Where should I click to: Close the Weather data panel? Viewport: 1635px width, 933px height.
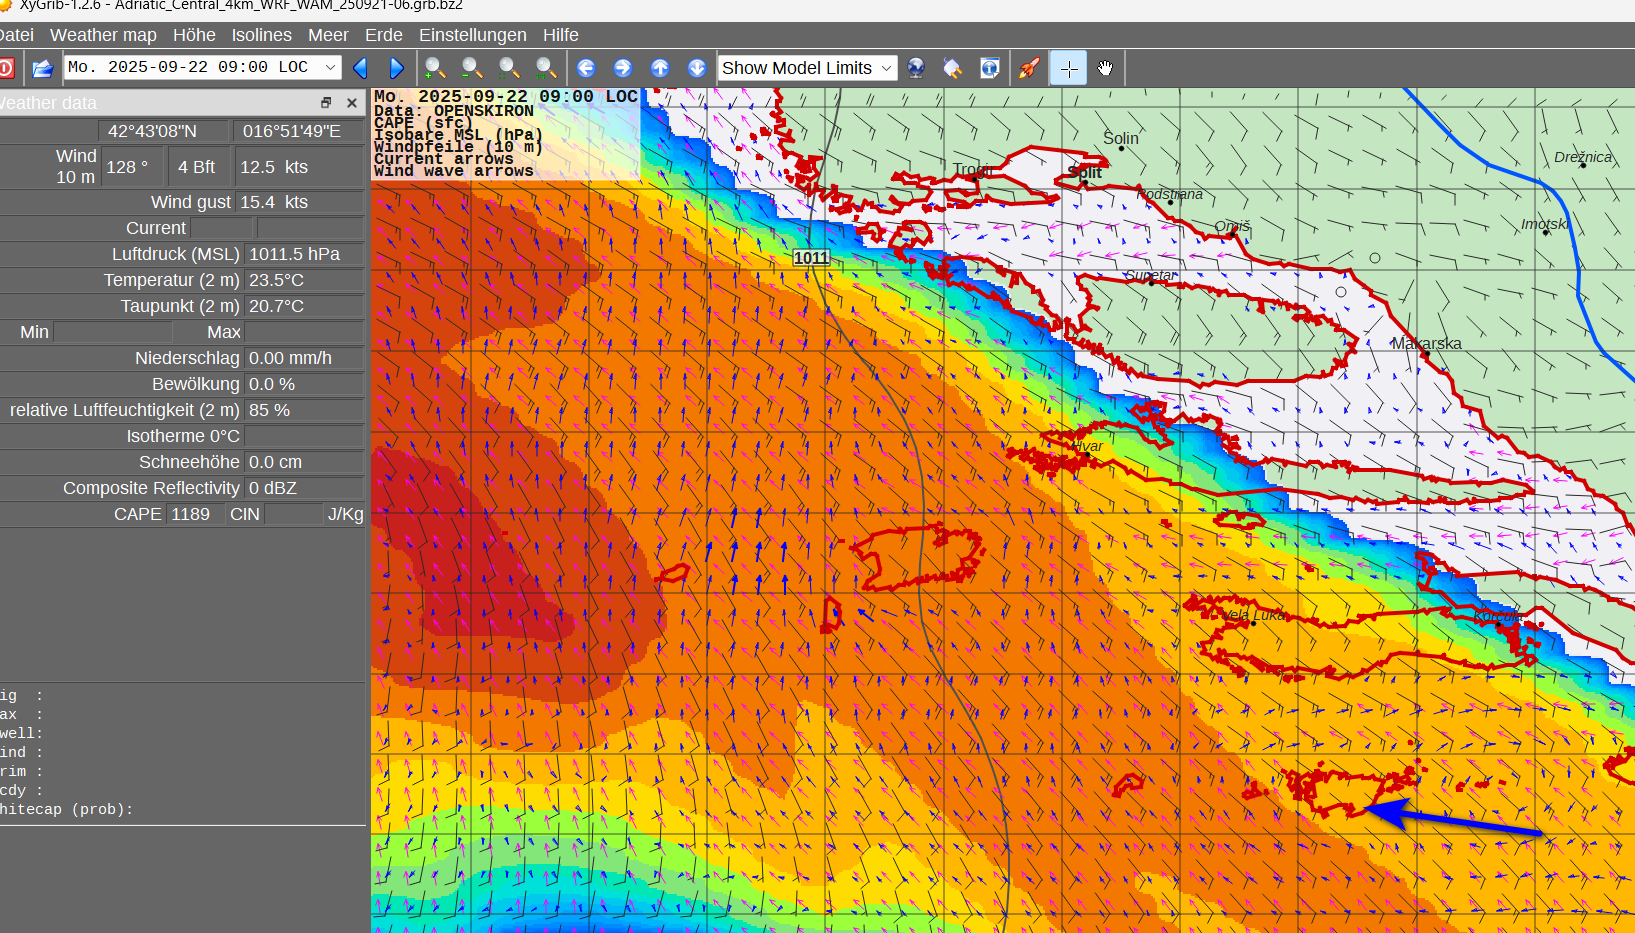coord(352,103)
